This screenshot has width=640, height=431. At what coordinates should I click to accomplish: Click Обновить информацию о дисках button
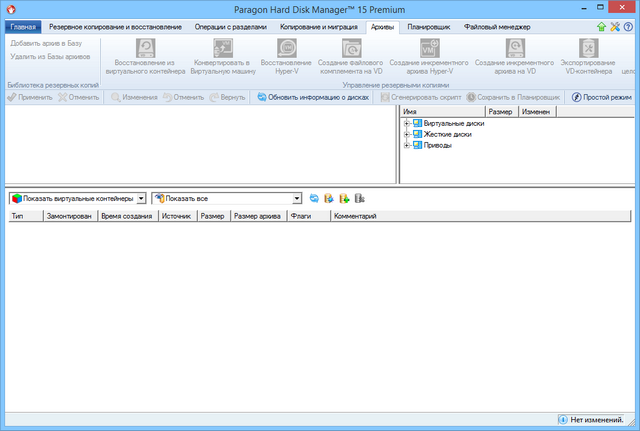313,97
